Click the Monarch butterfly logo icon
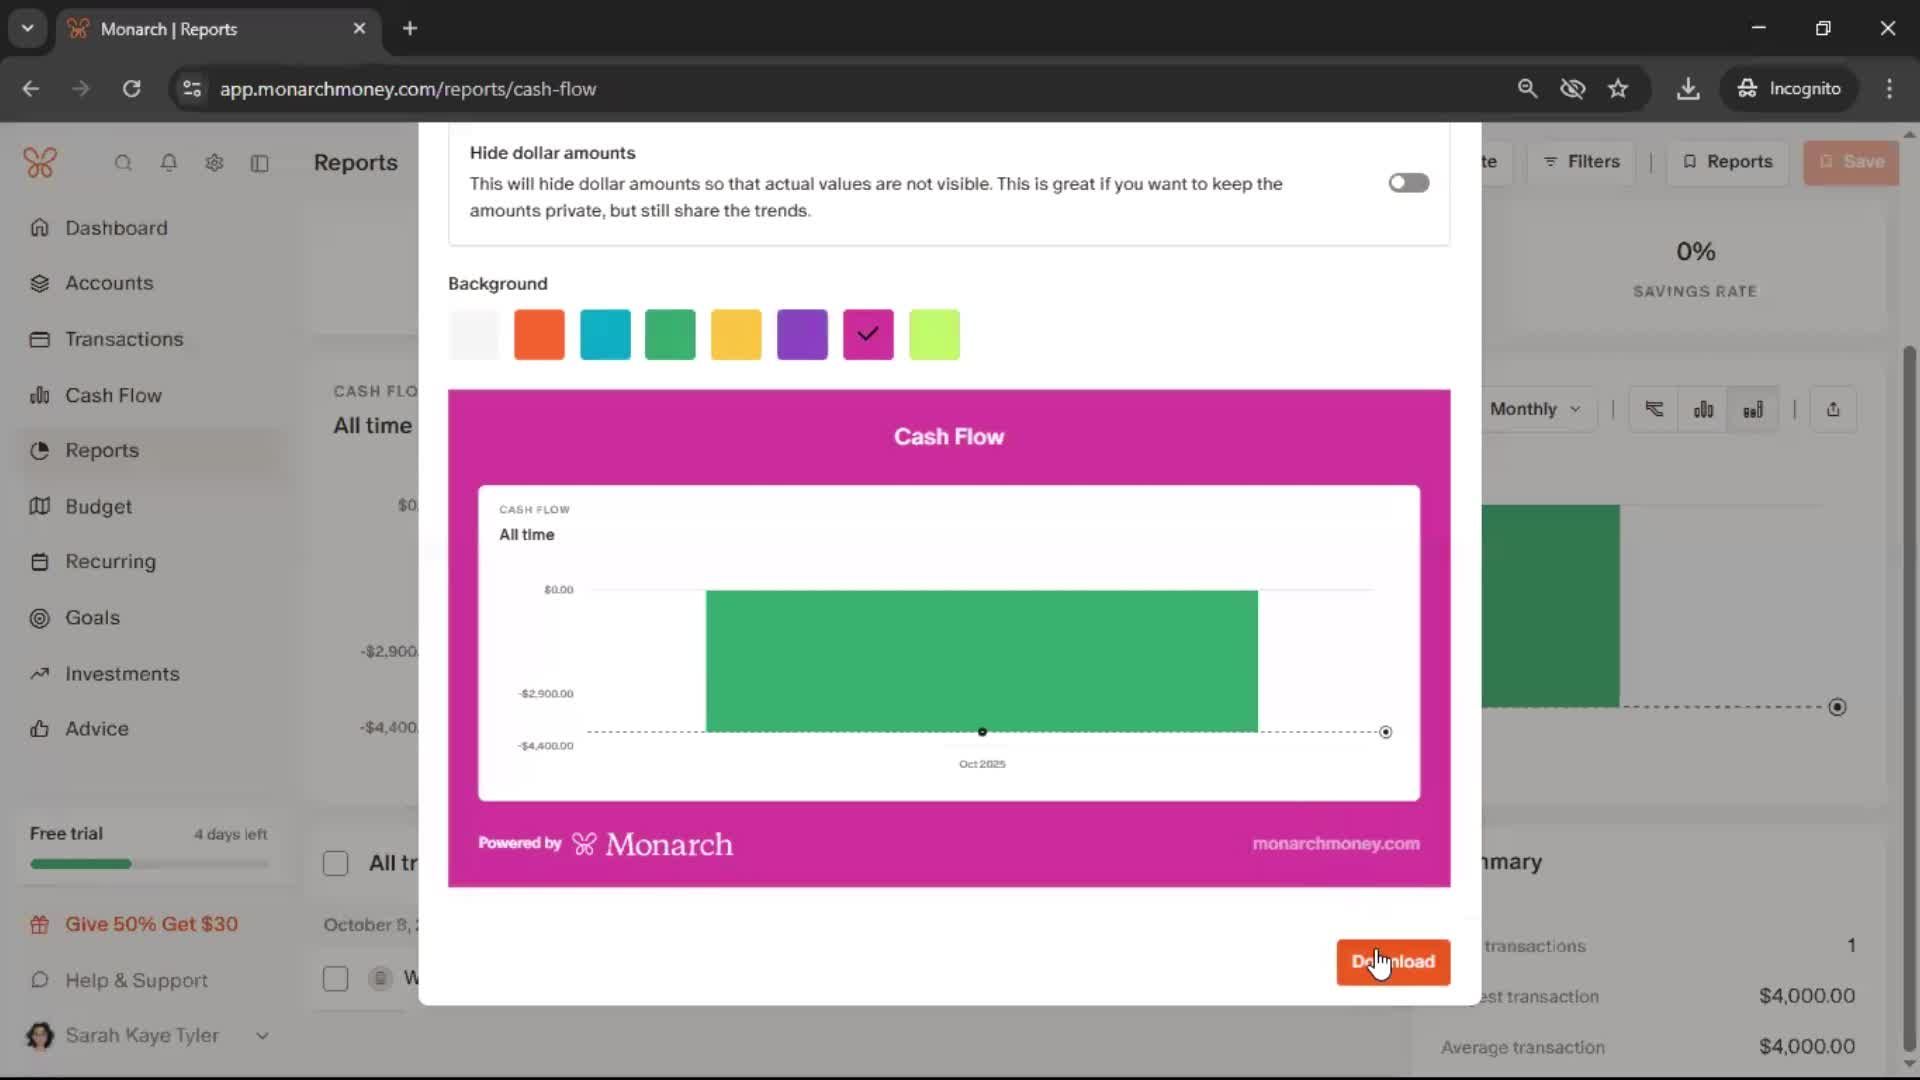The image size is (1920, 1080). pyautogui.click(x=40, y=163)
